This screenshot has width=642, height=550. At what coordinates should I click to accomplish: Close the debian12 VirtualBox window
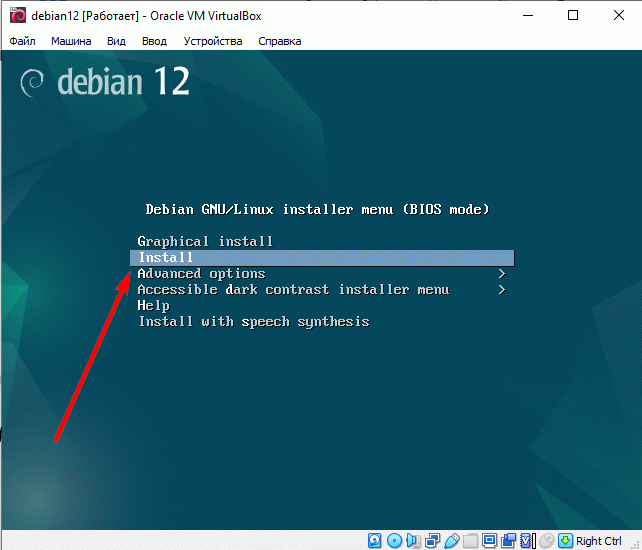tap(619, 16)
